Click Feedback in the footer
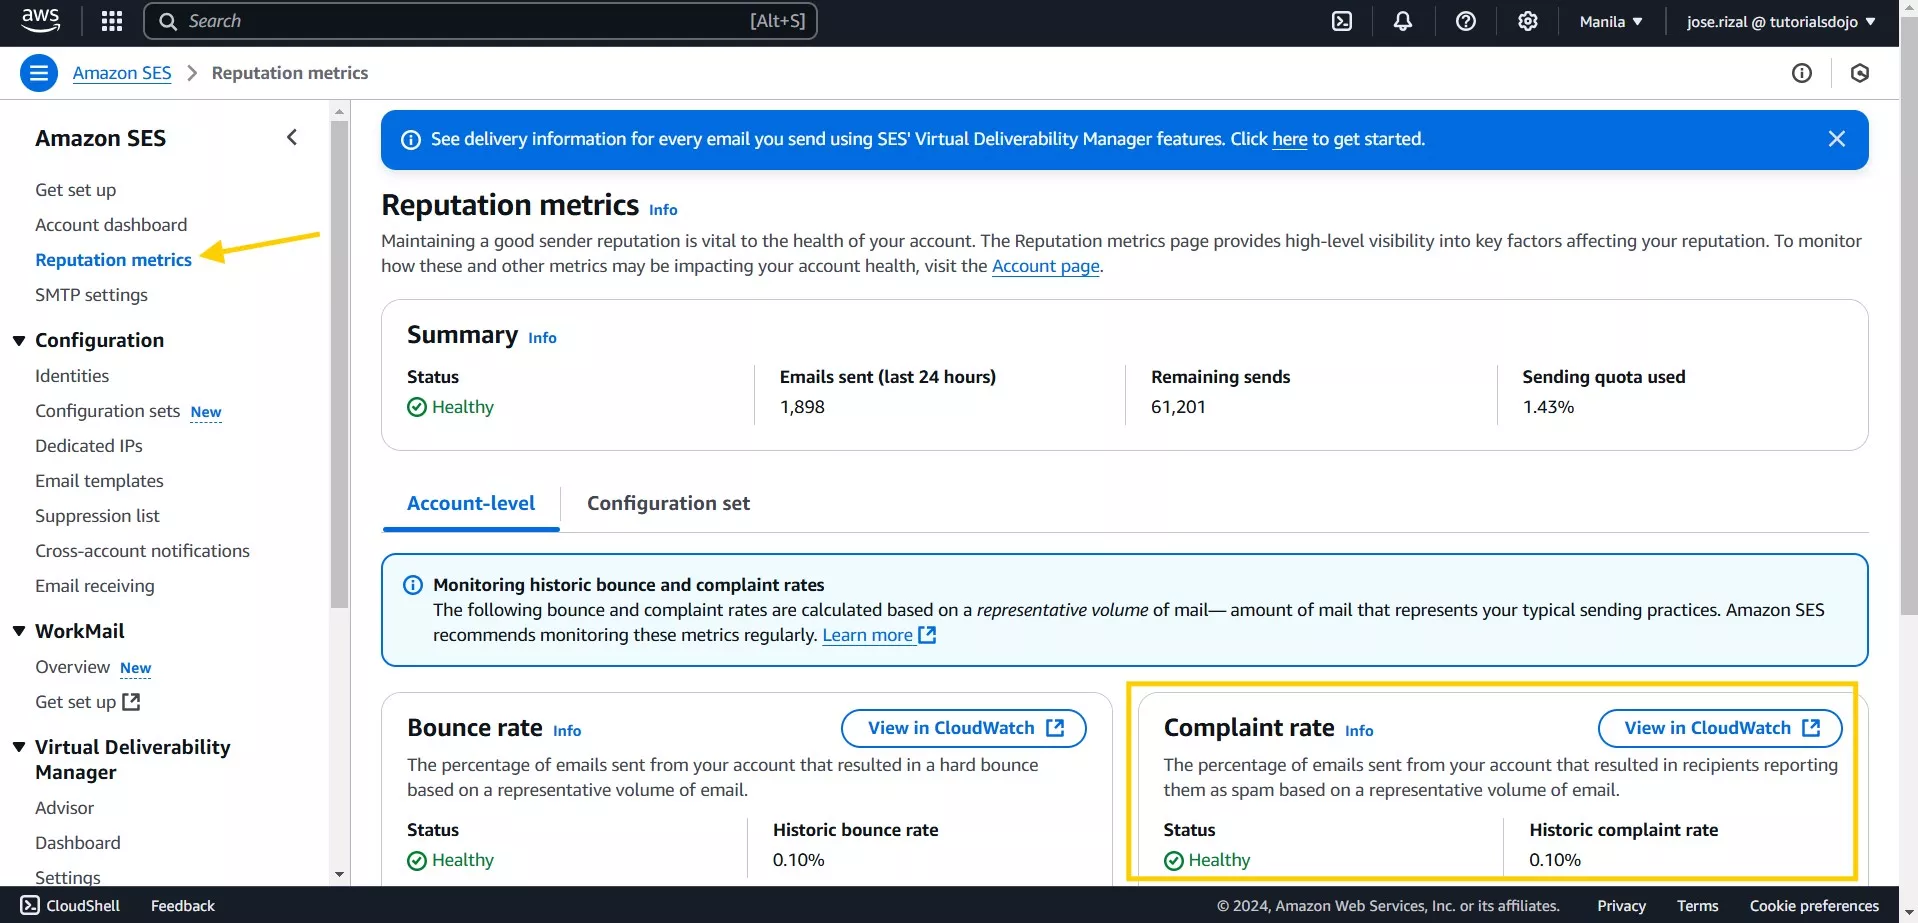The image size is (1918, 923). 182,906
